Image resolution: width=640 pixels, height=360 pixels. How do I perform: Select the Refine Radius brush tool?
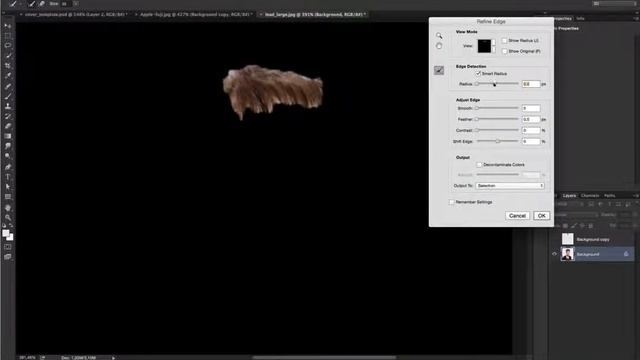(x=439, y=70)
